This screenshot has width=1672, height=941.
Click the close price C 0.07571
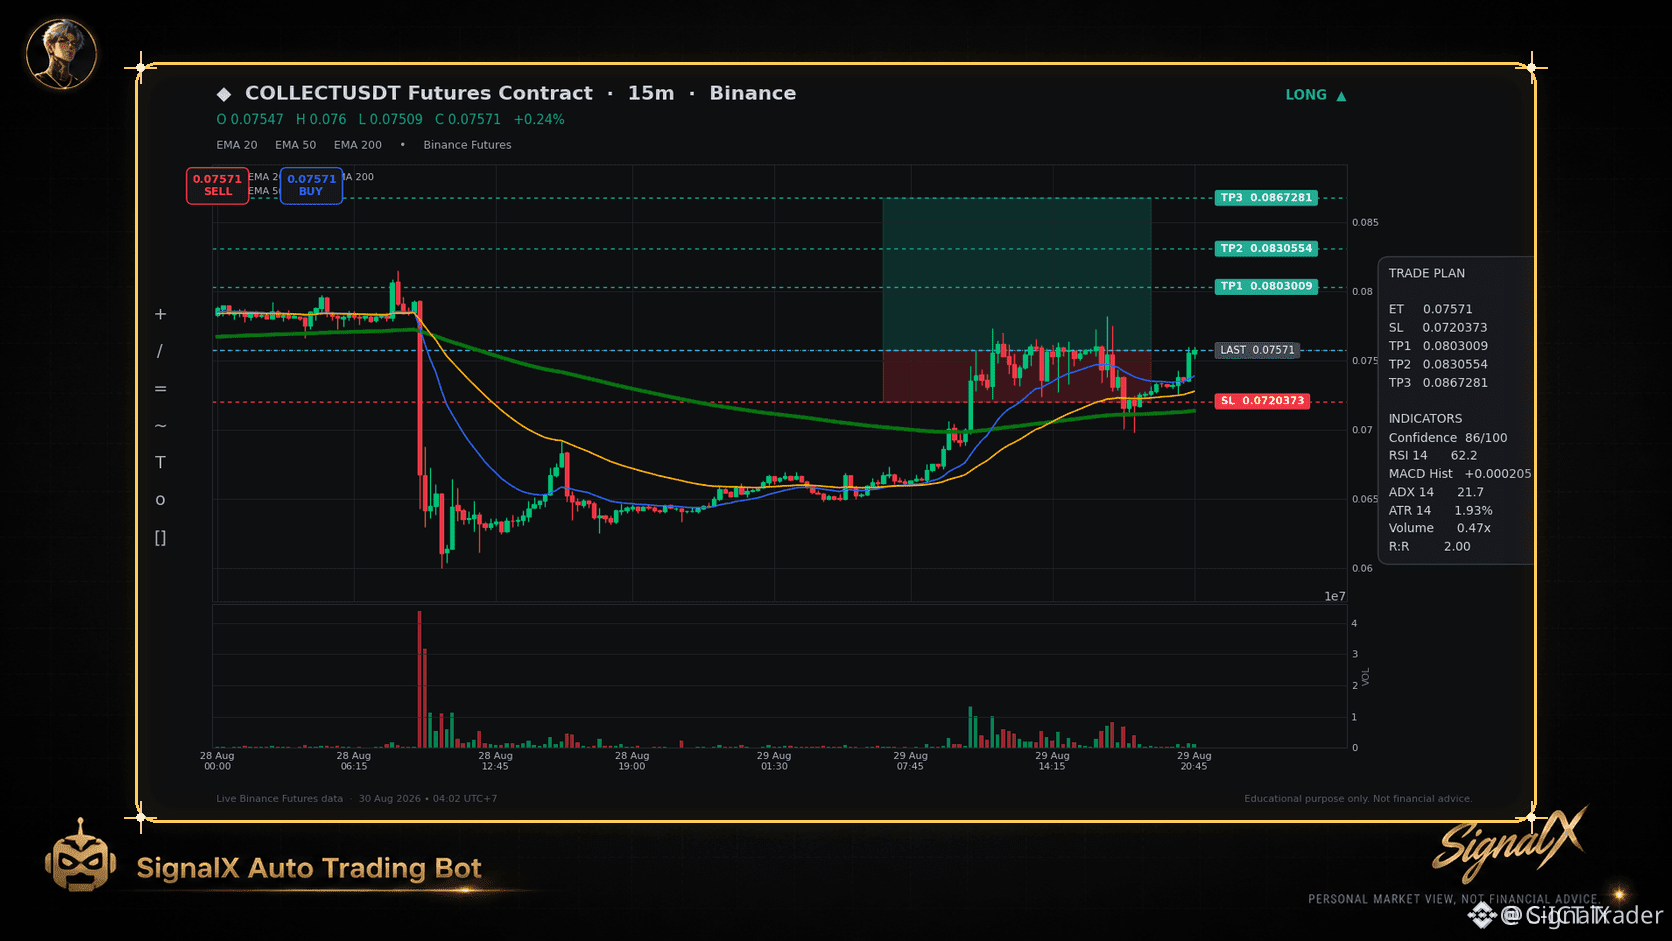pyautogui.click(x=468, y=119)
